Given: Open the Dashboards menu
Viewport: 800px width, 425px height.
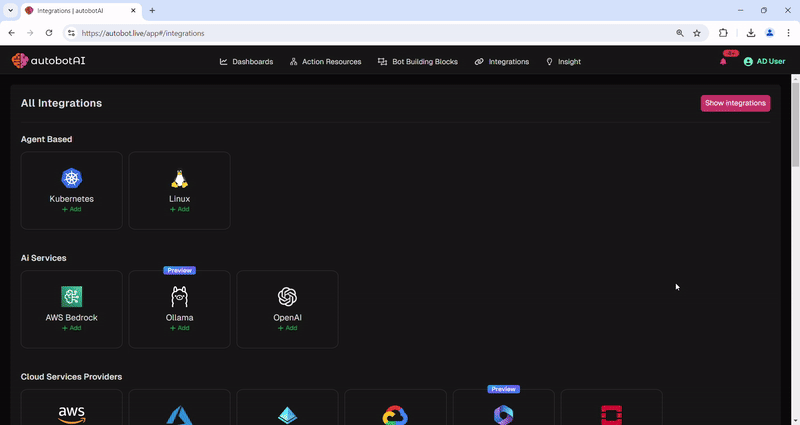Looking at the screenshot, I should click(246, 62).
